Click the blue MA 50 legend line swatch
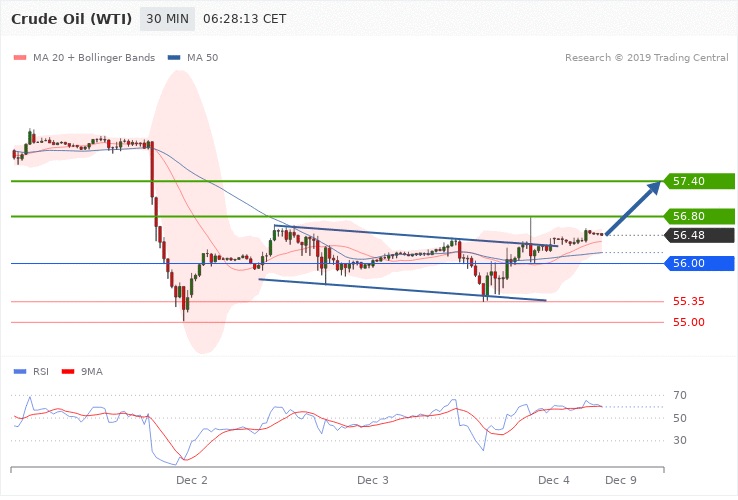This screenshot has height=500, width=738. (x=174, y=58)
